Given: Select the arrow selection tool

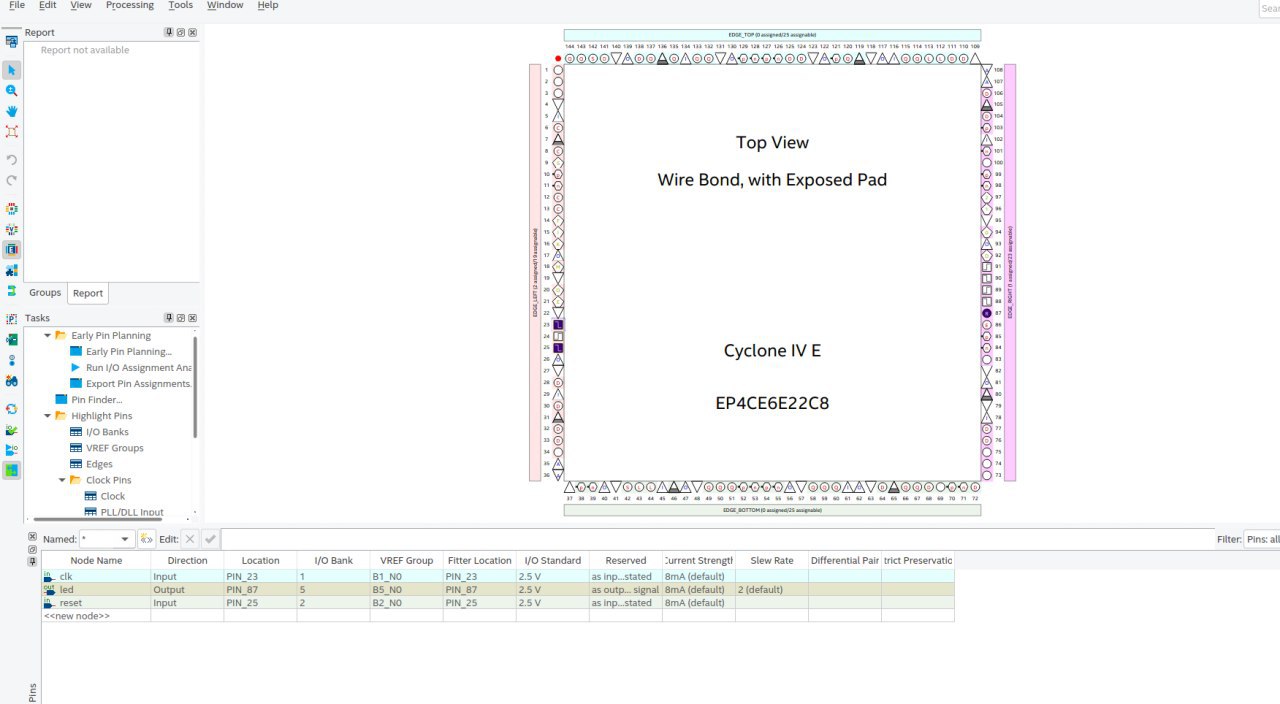Looking at the screenshot, I should point(12,70).
